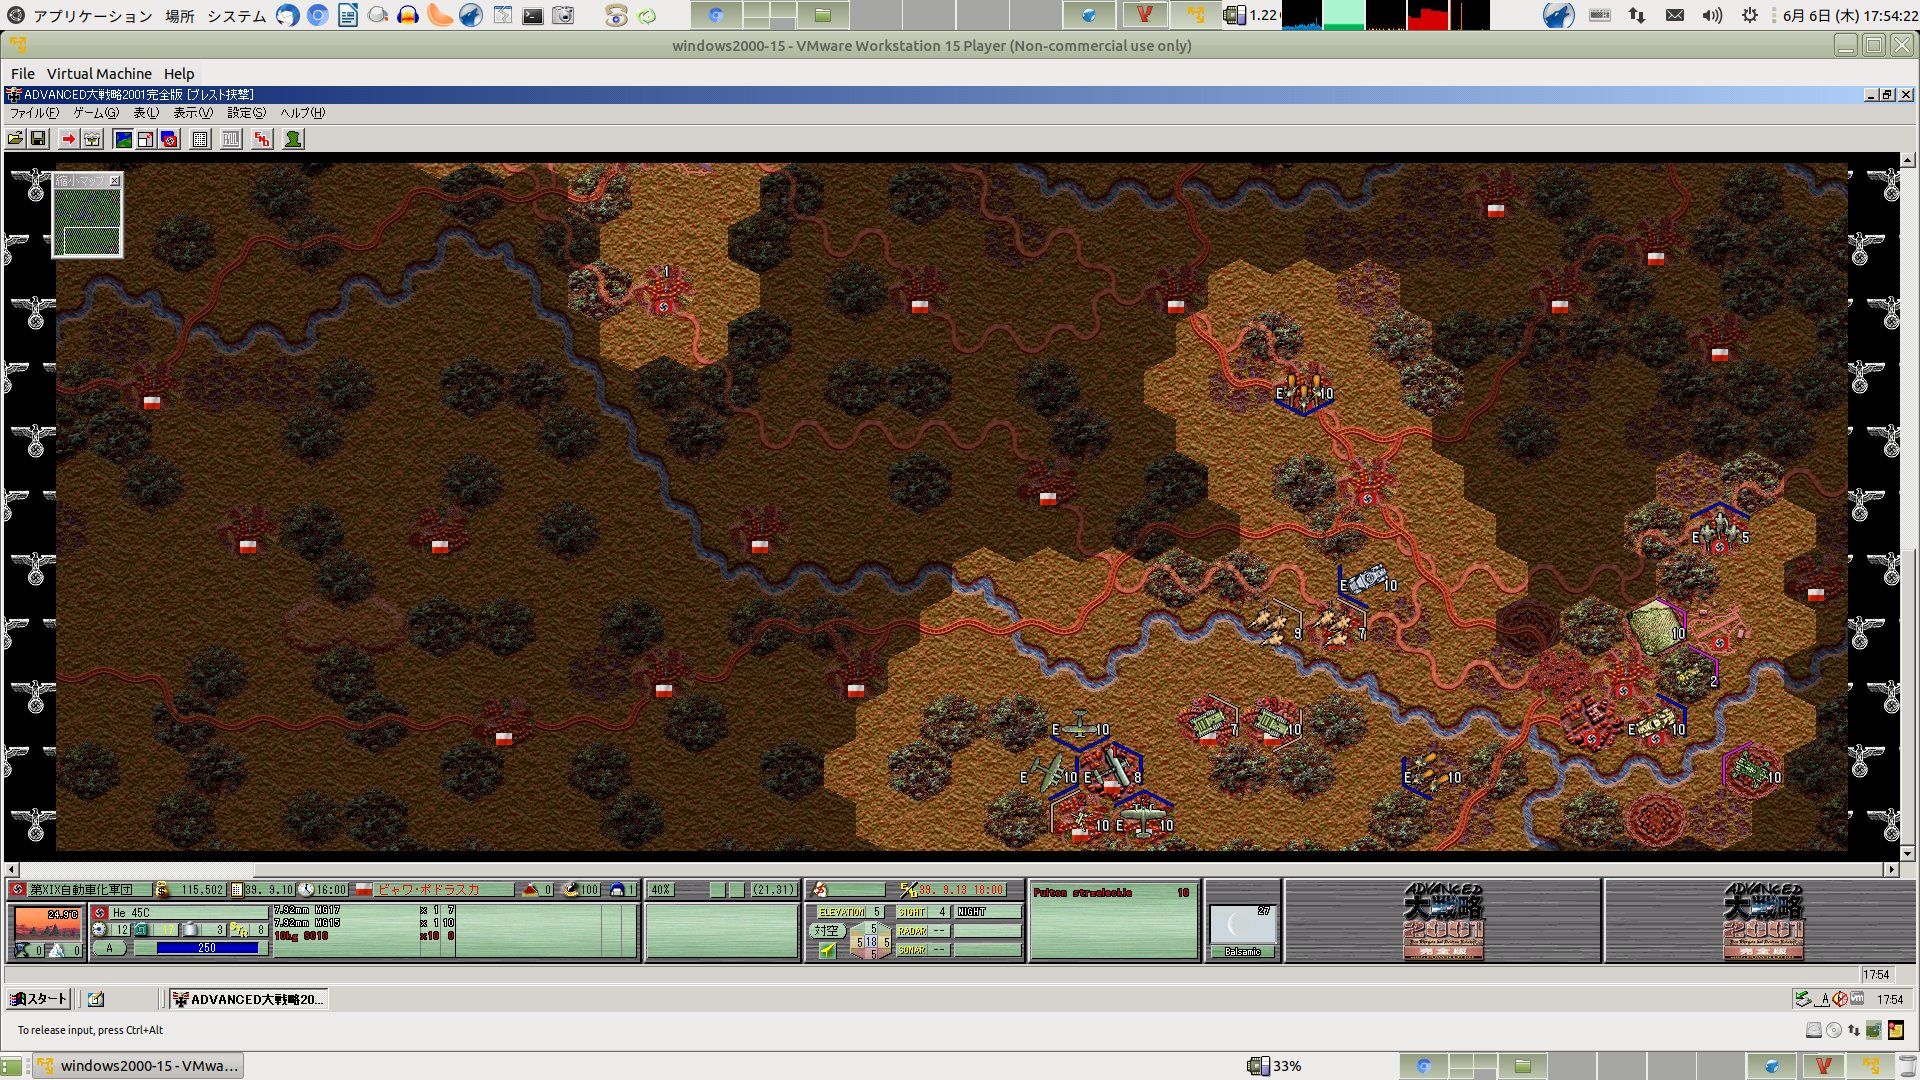The height and width of the screenshot is (1080, 1920).
Task: Open the grid table toolbar icon
Action: pyautogui.click(x=200, y=139)
